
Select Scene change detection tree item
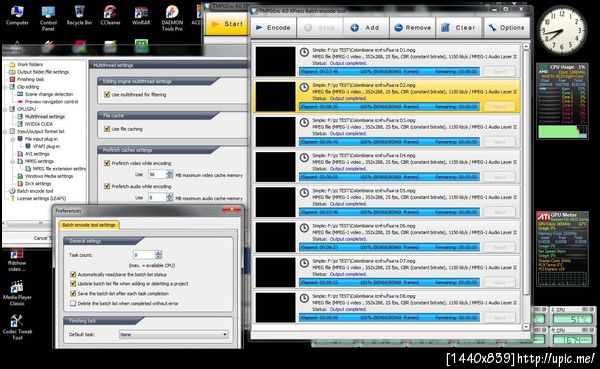(x=49, y=94)
